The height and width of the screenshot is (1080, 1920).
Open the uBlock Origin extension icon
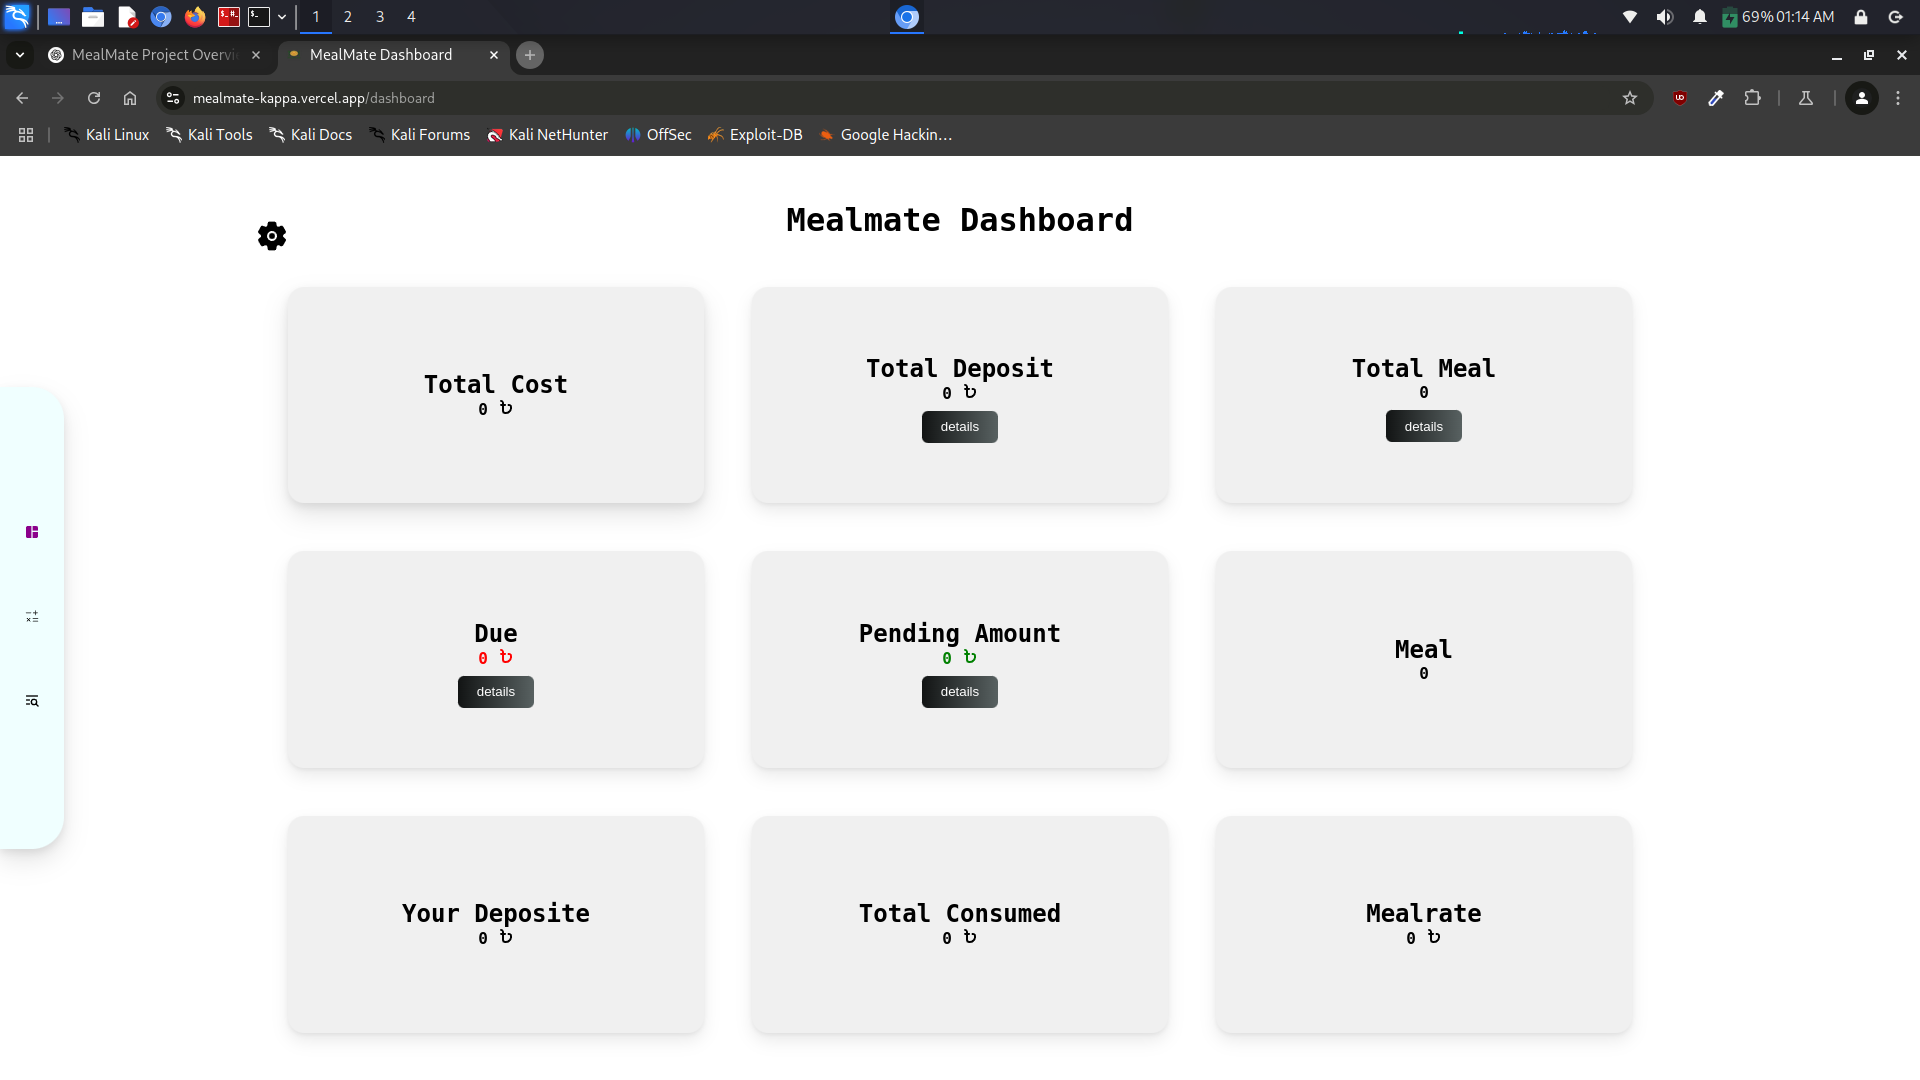coord(1680,98)
